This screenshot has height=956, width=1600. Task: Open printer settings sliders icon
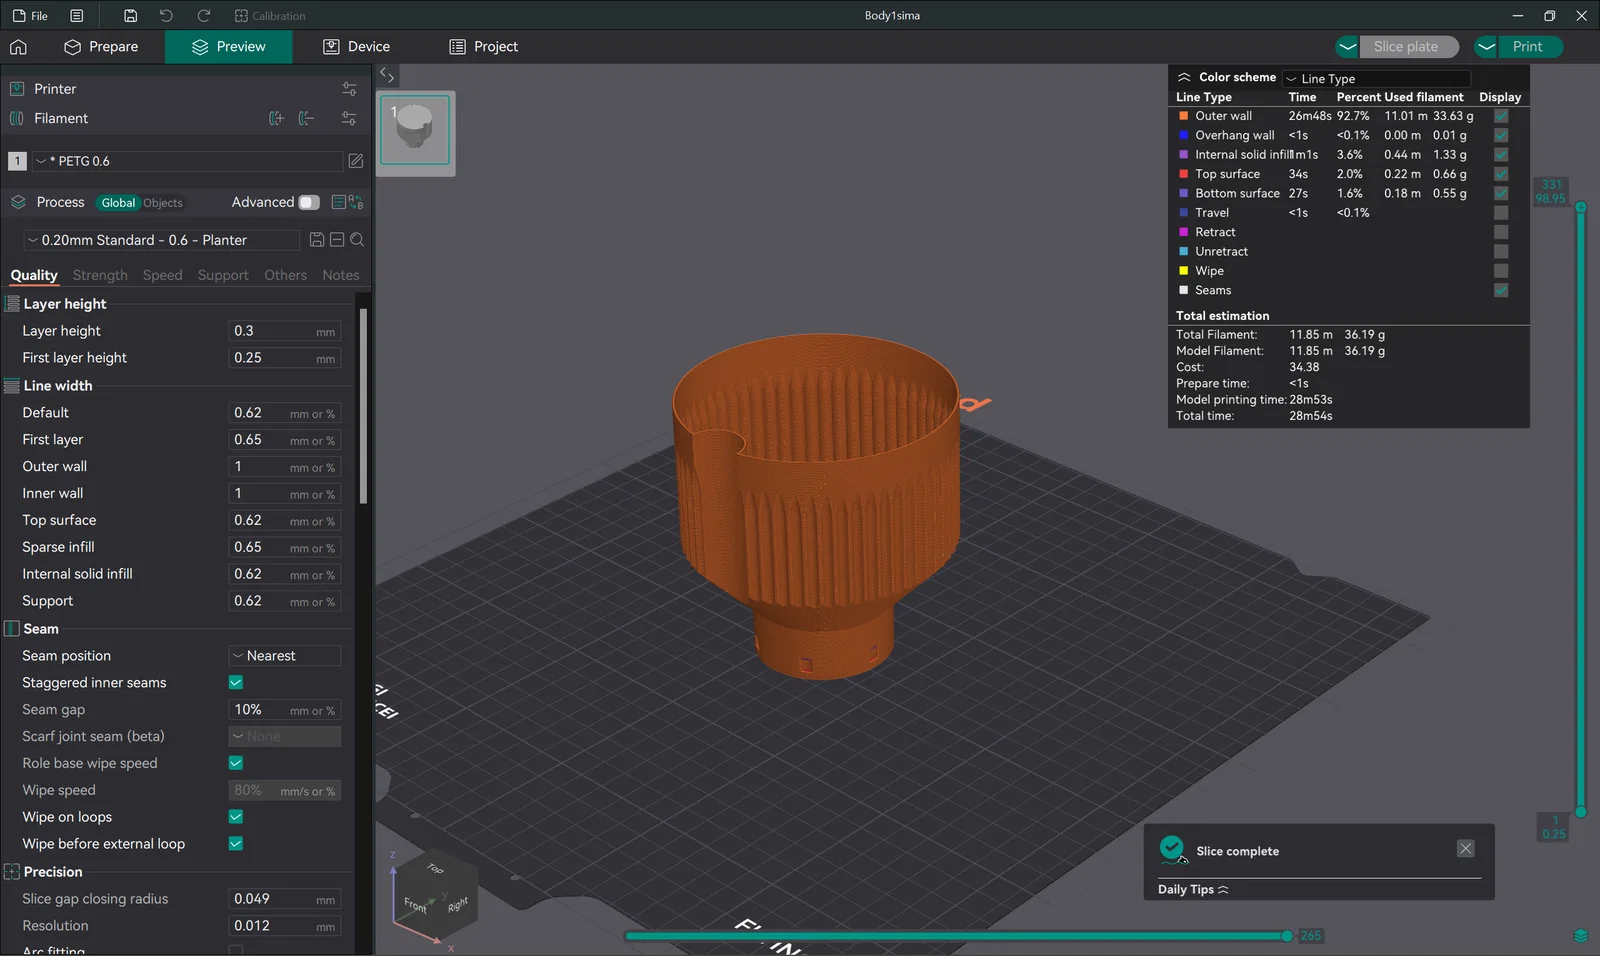349,89
